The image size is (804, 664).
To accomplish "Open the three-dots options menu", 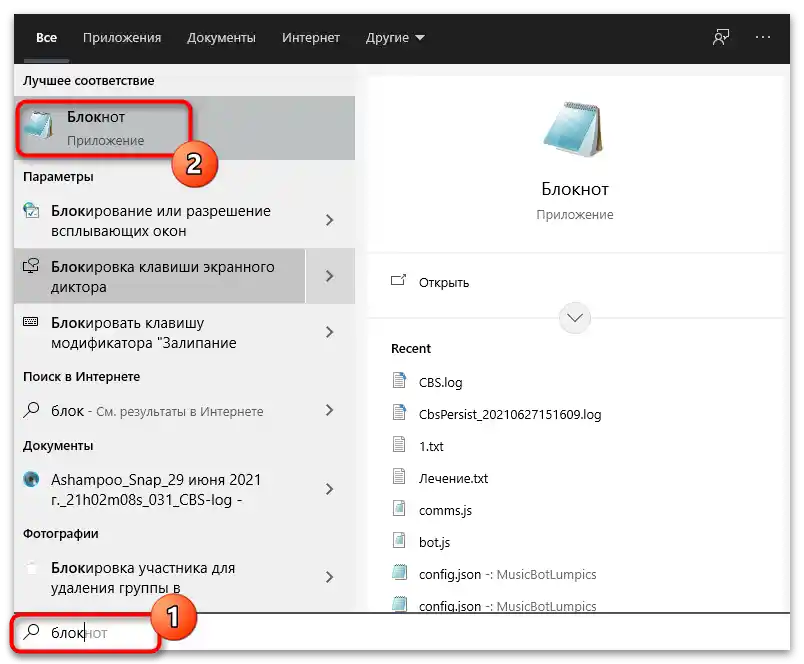I will [x=763, y=37].
